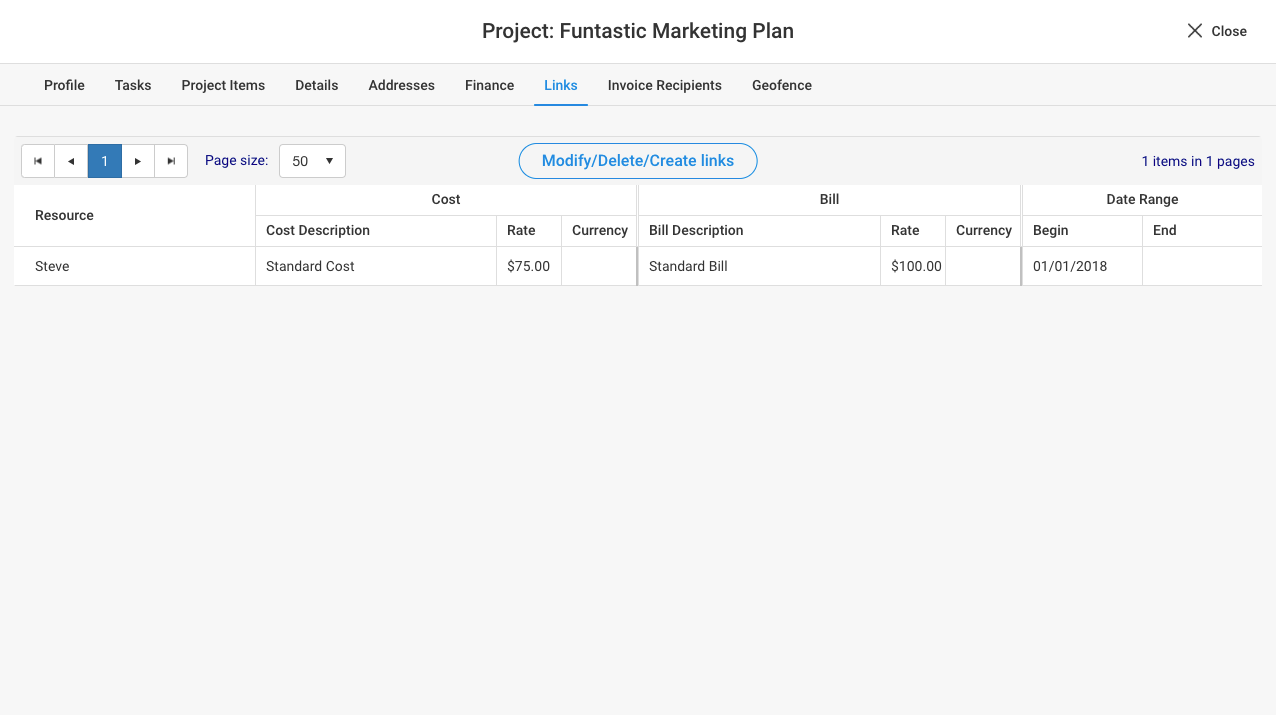Select the Steve resource cell
Viewport: 1276px width, 715px height.
(x=135, y=266)
